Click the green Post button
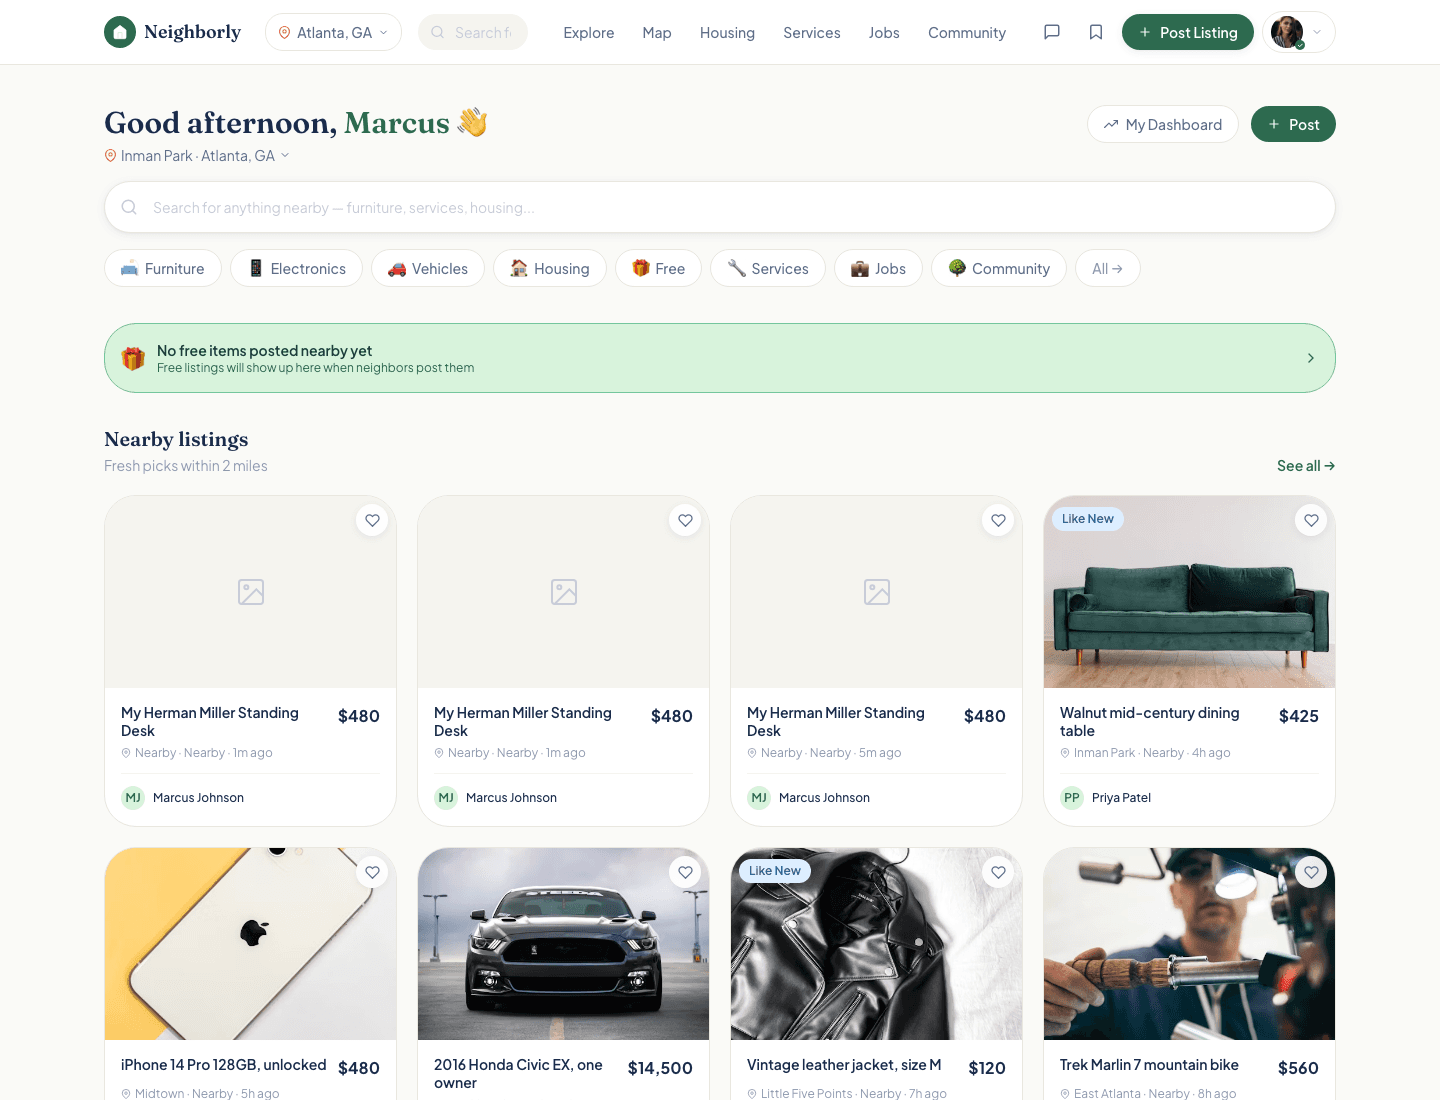Image resolution: width=1440 pixels, height=1100 pixels. tap(1293, 124)
